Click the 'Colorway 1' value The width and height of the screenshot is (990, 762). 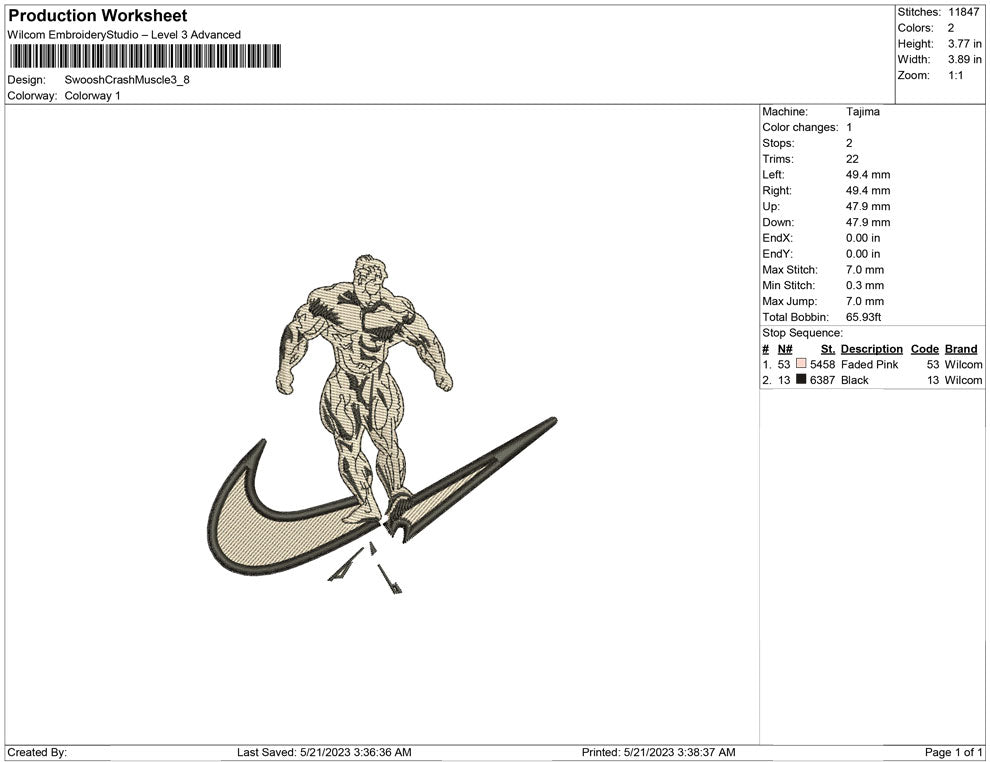click(92, 95)
